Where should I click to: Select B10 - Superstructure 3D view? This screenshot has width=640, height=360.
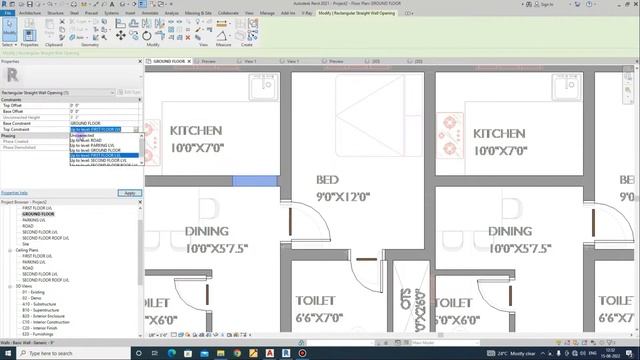(x=40, y=310)
